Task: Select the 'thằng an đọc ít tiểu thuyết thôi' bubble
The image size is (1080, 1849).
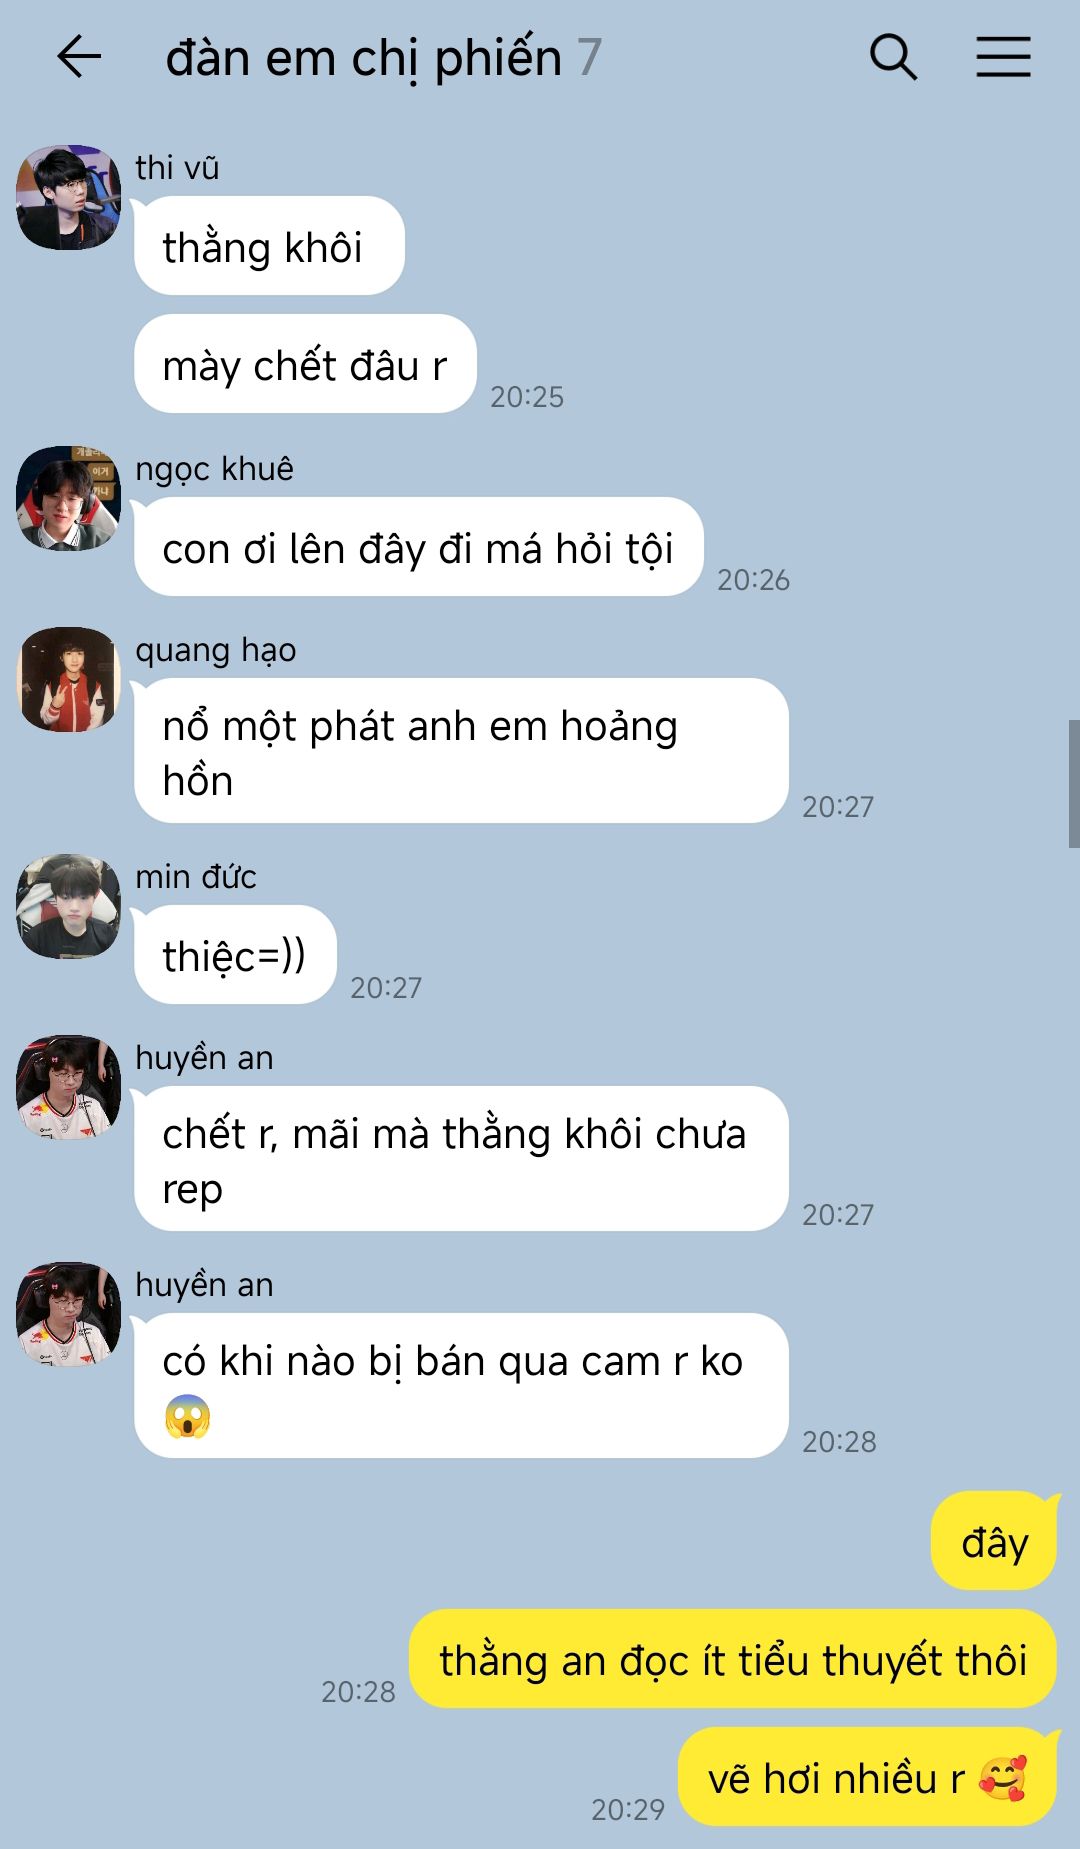Action: (x=733, y=1659)
